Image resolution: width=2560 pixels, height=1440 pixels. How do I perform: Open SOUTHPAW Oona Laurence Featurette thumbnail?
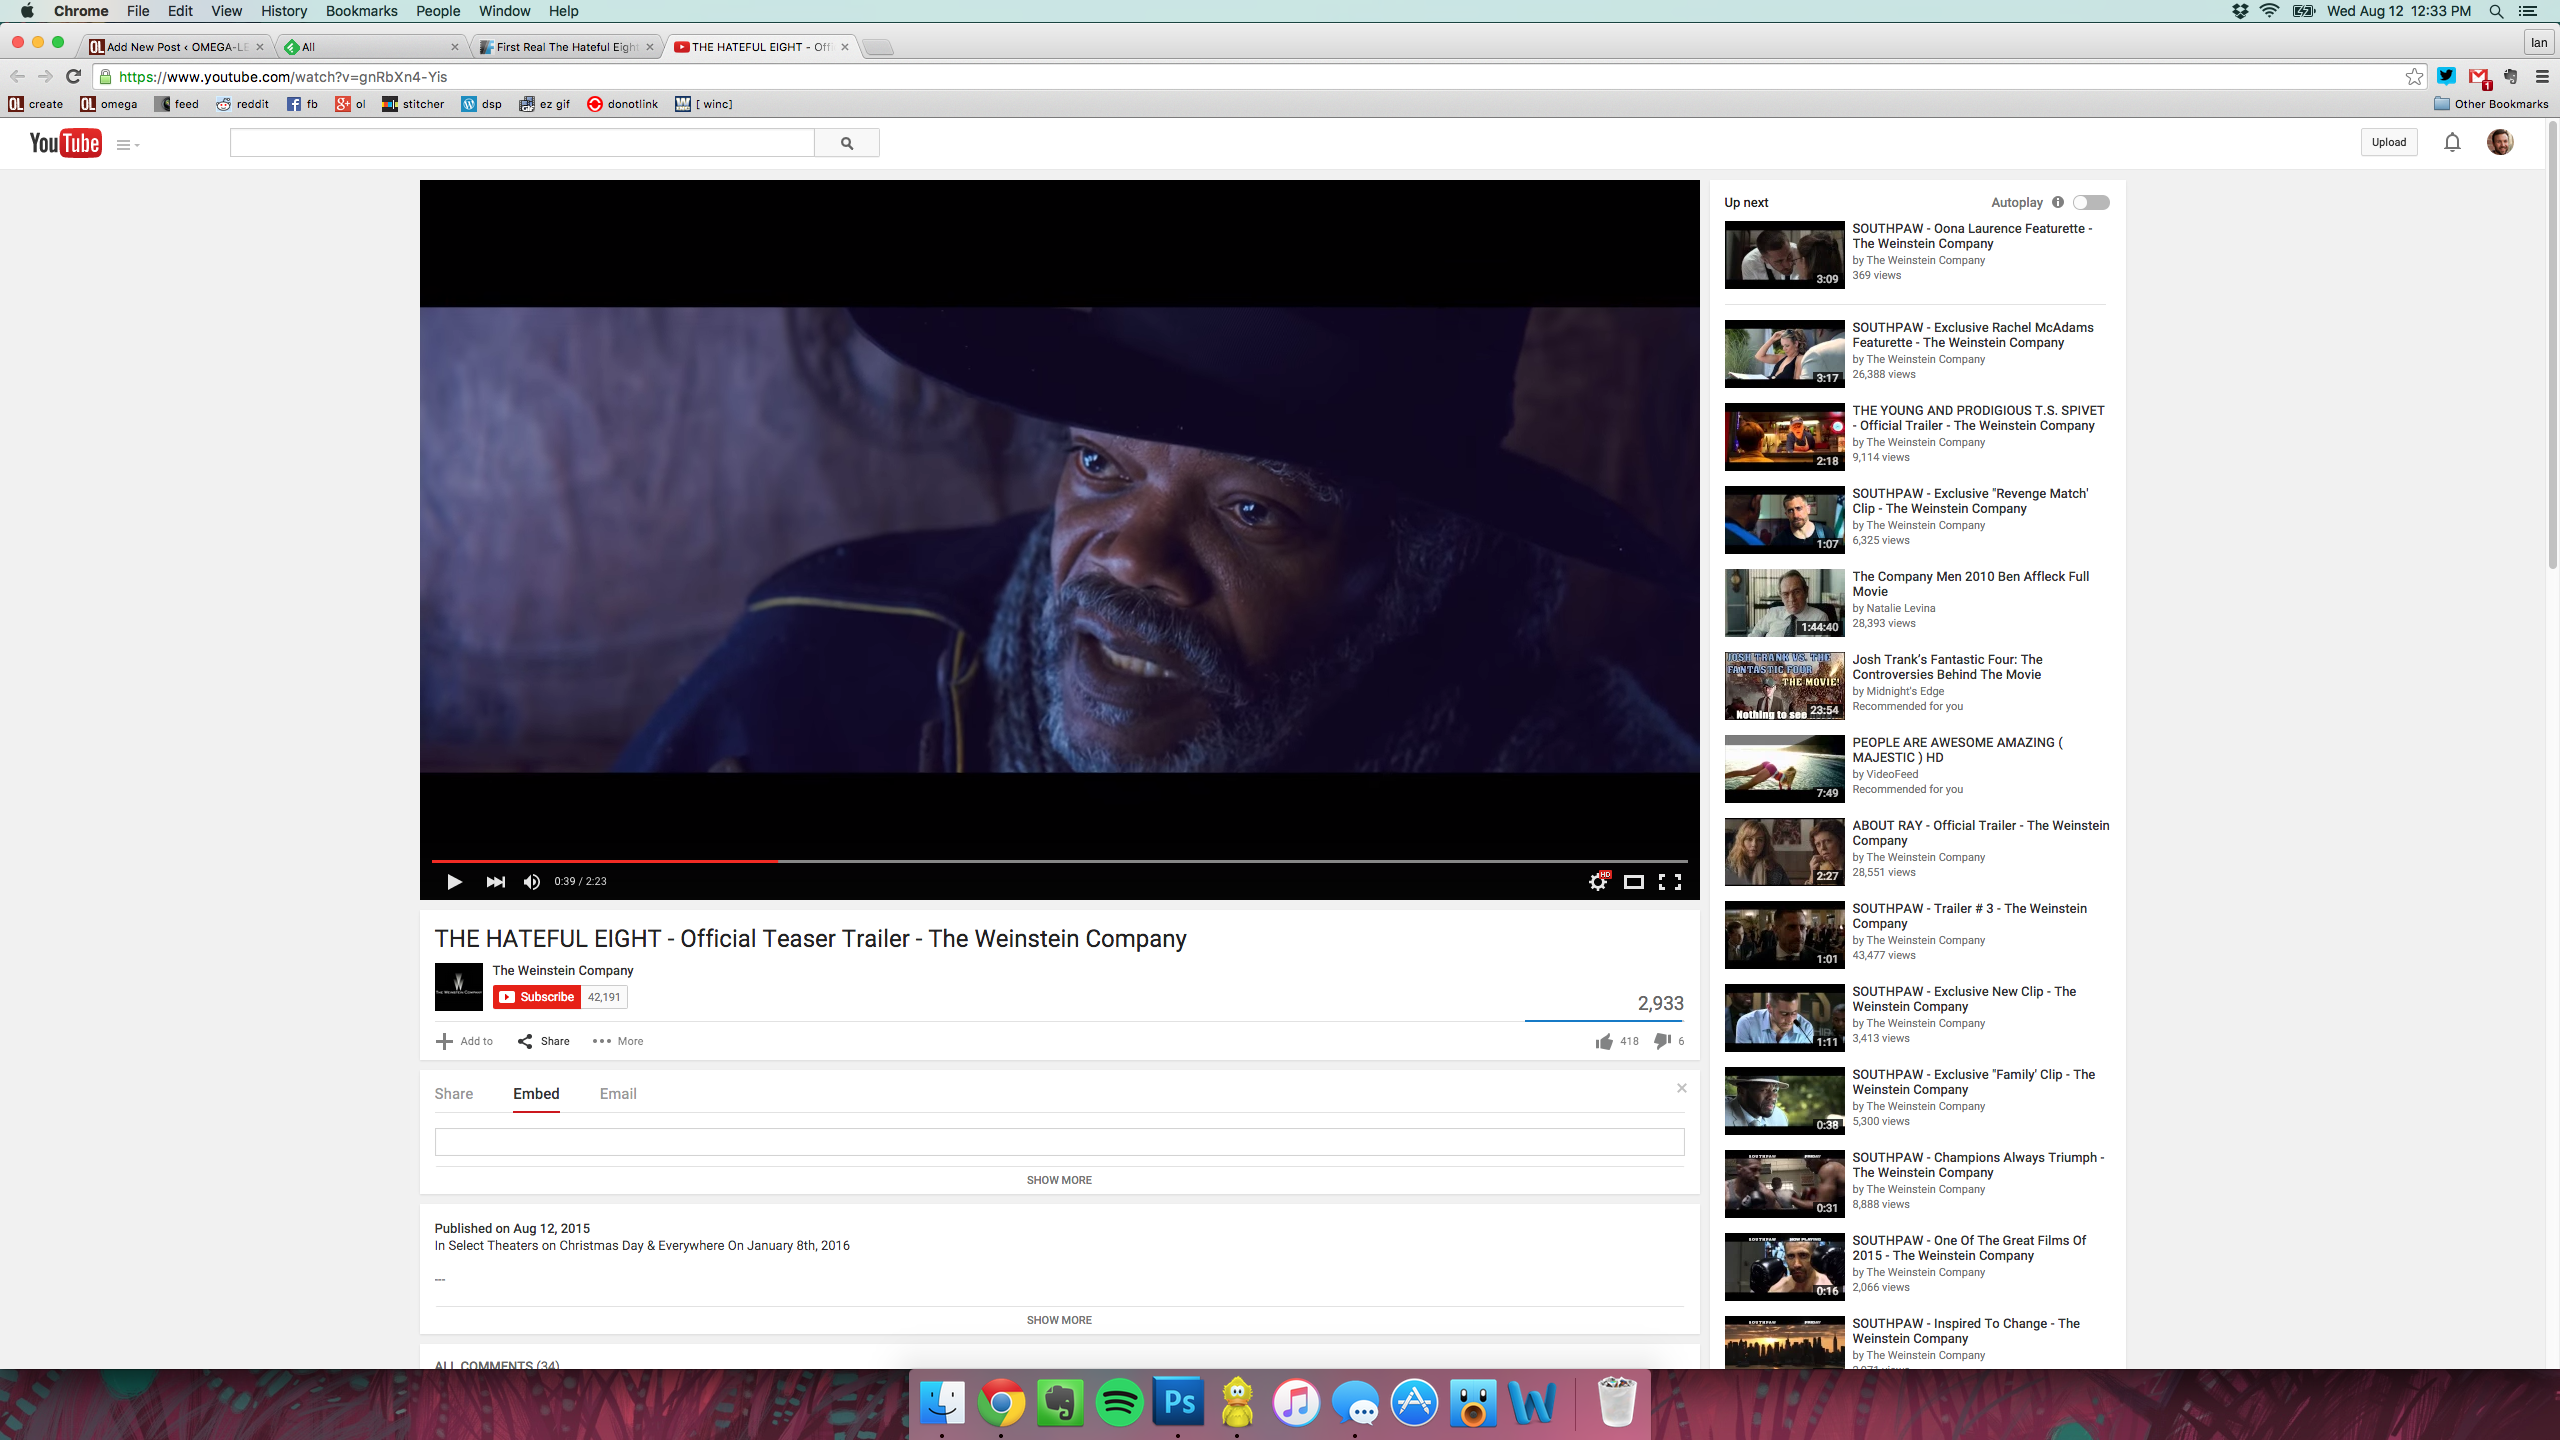click(1784, 255)
